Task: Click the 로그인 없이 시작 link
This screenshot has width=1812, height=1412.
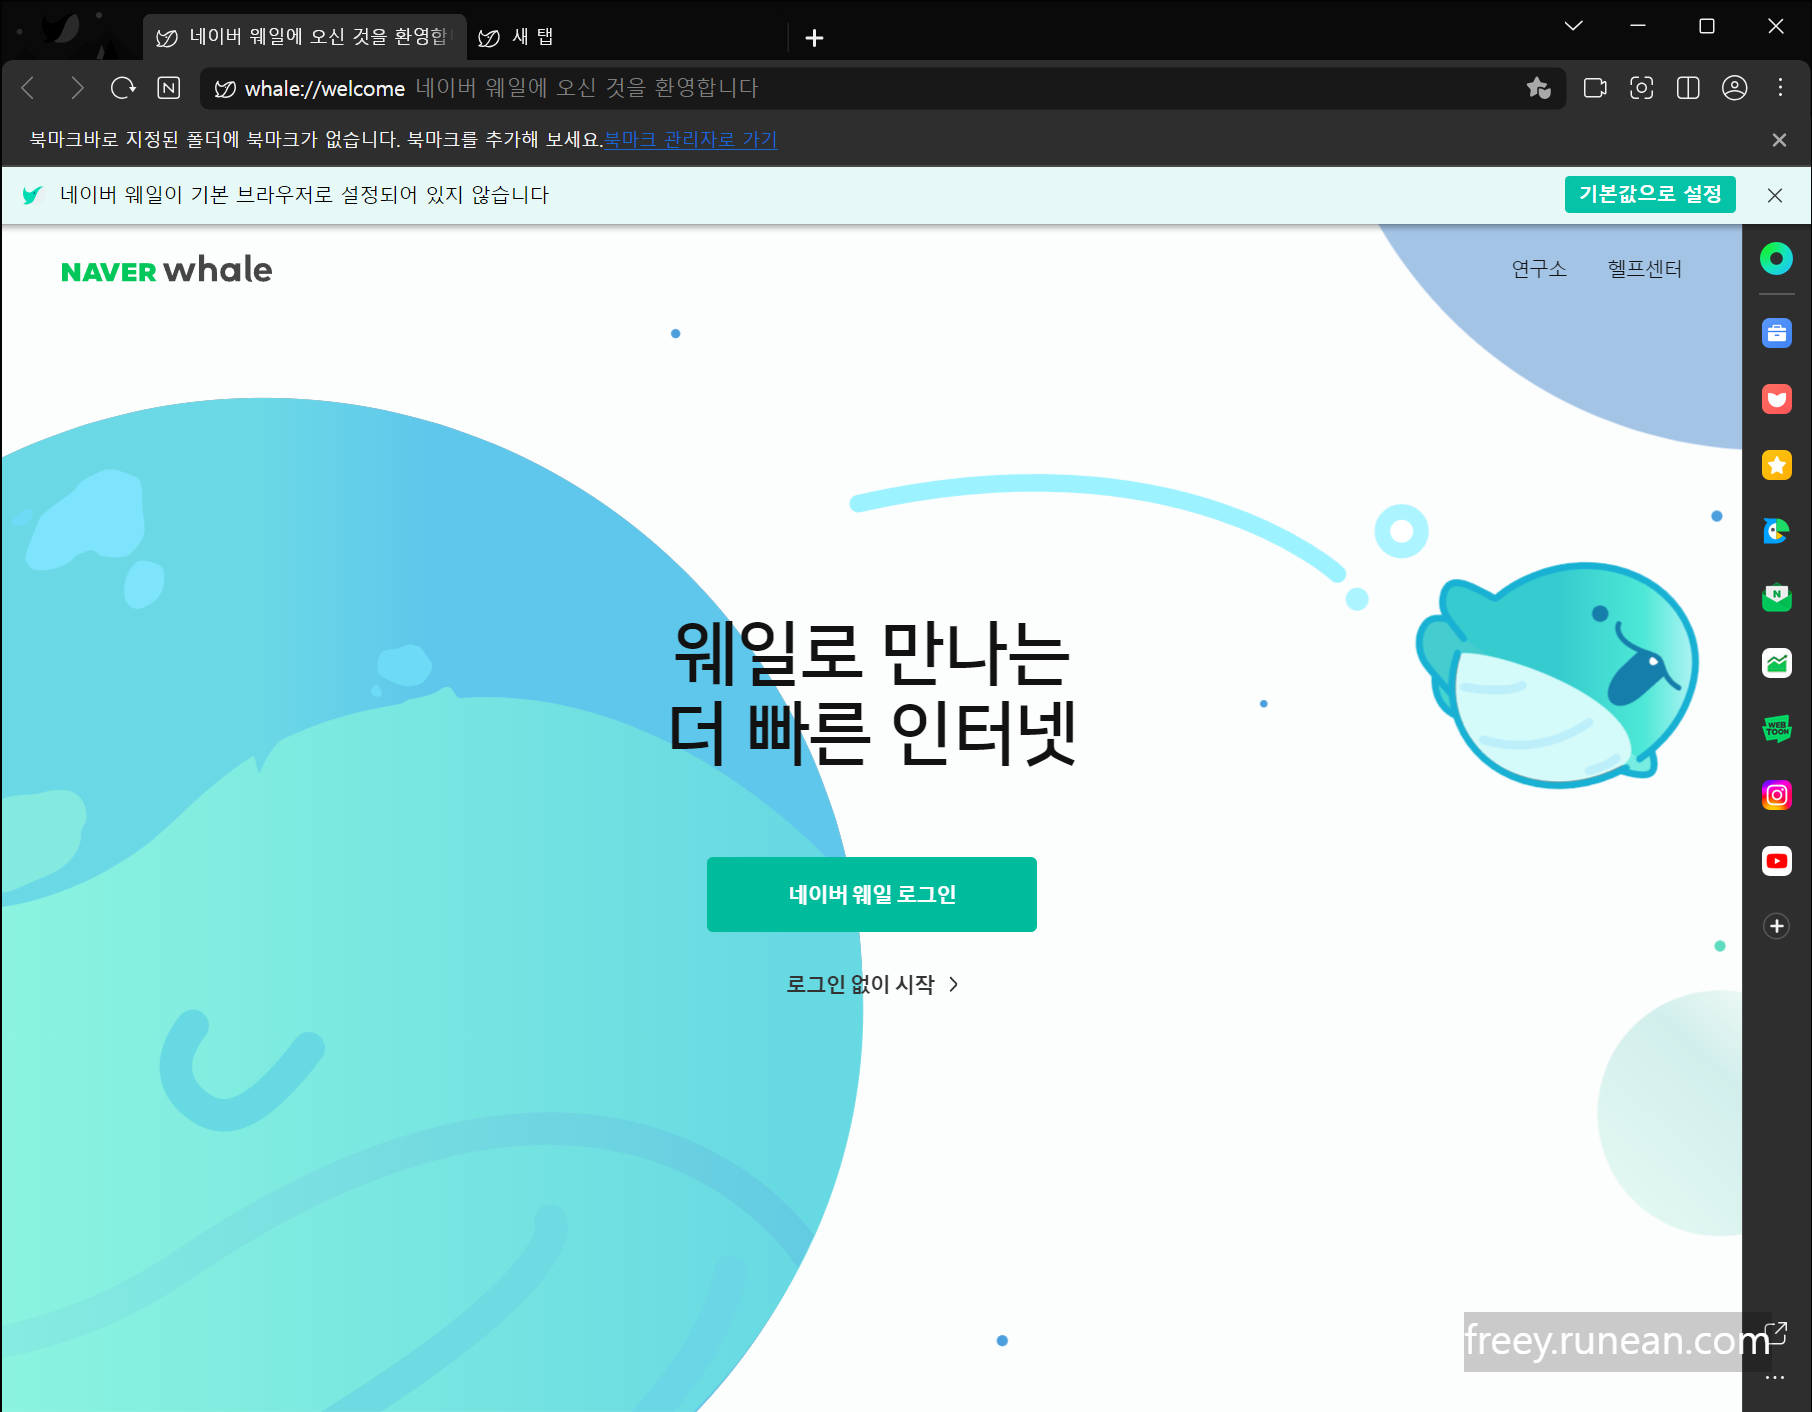Action: point(871,984)
